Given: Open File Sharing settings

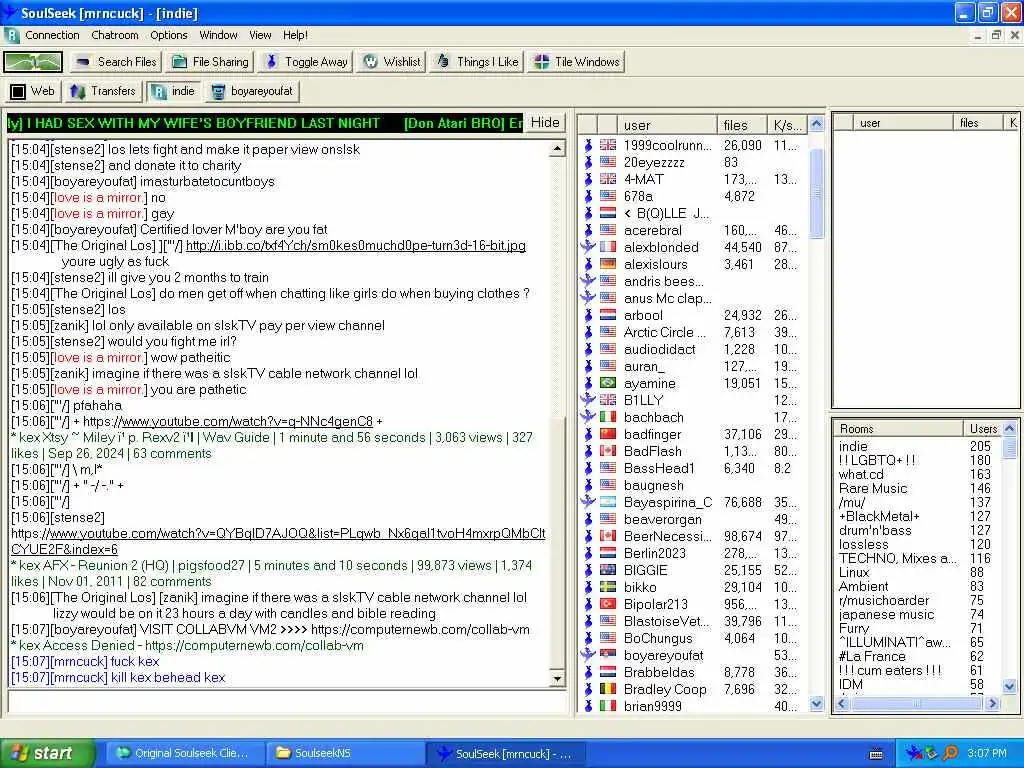Looking at the screenshot, I should pos(210,62).
